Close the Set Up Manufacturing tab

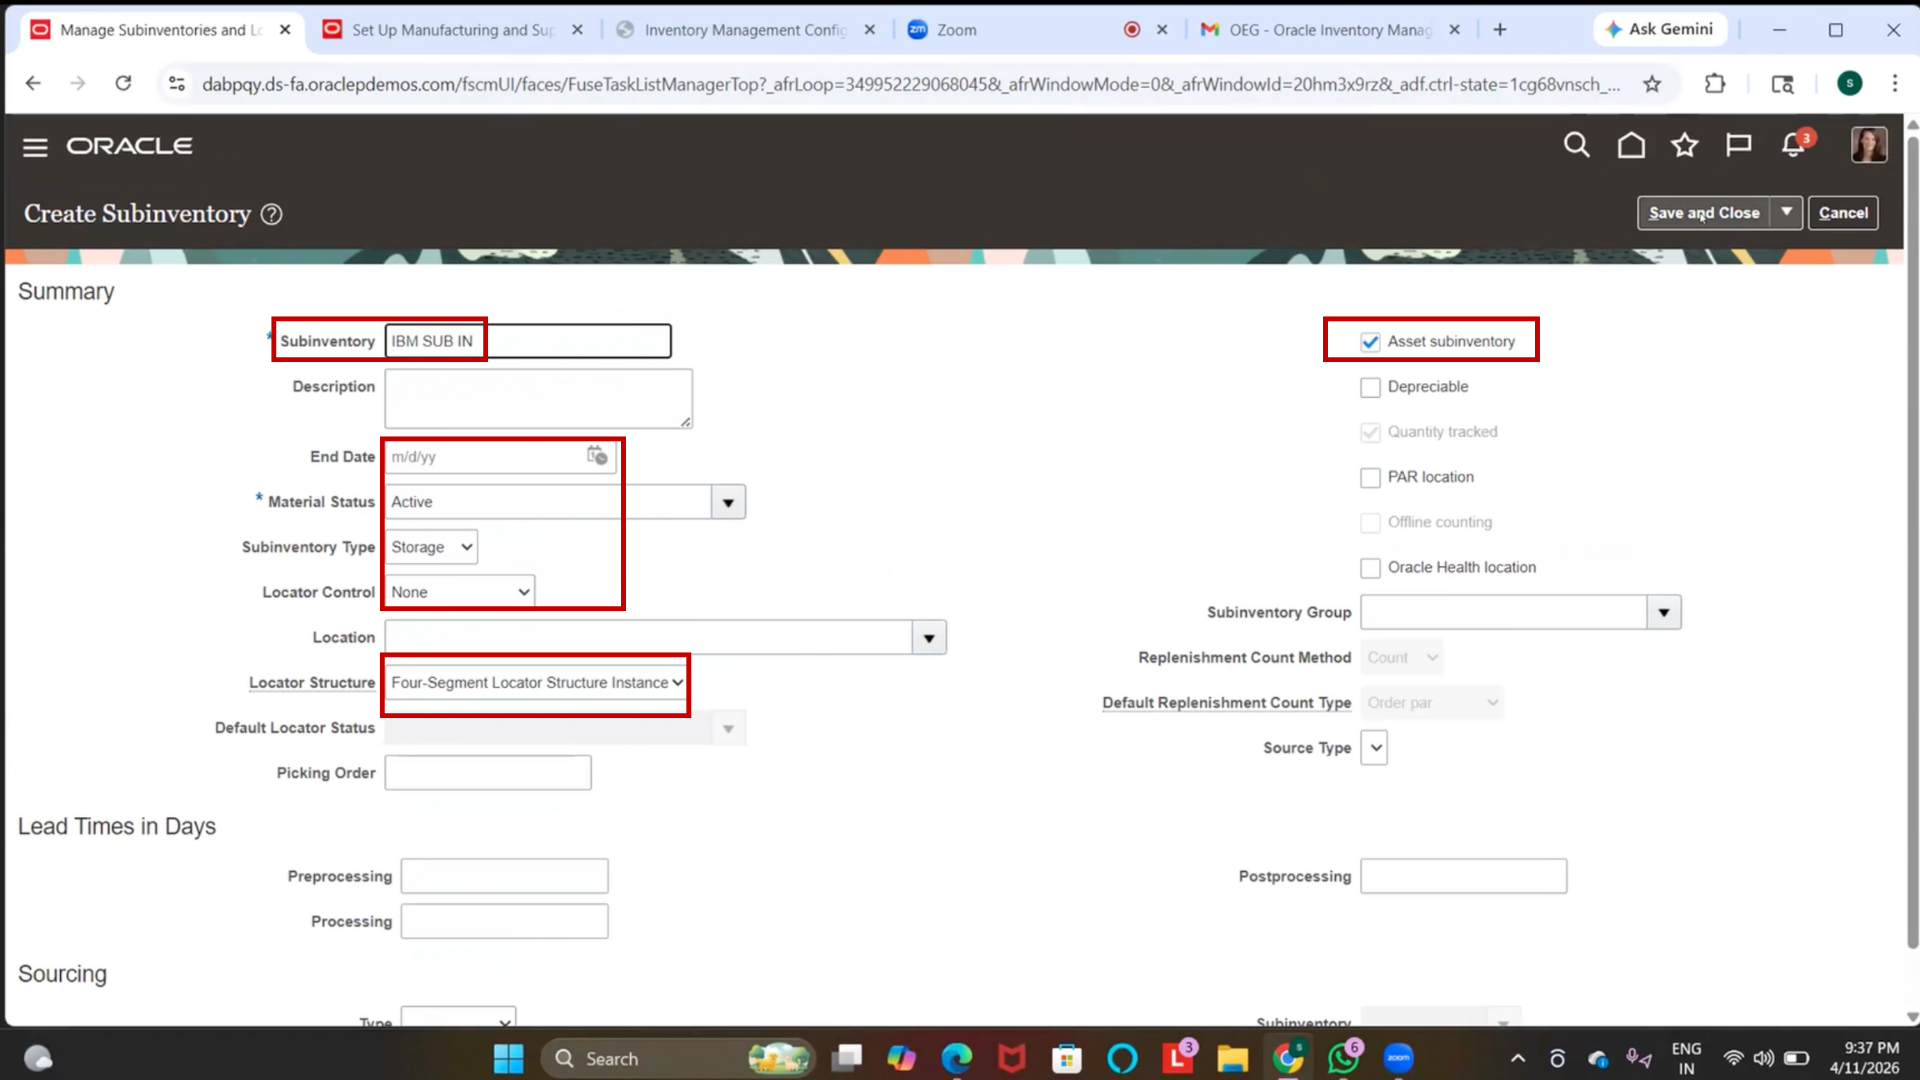(577, 30)
